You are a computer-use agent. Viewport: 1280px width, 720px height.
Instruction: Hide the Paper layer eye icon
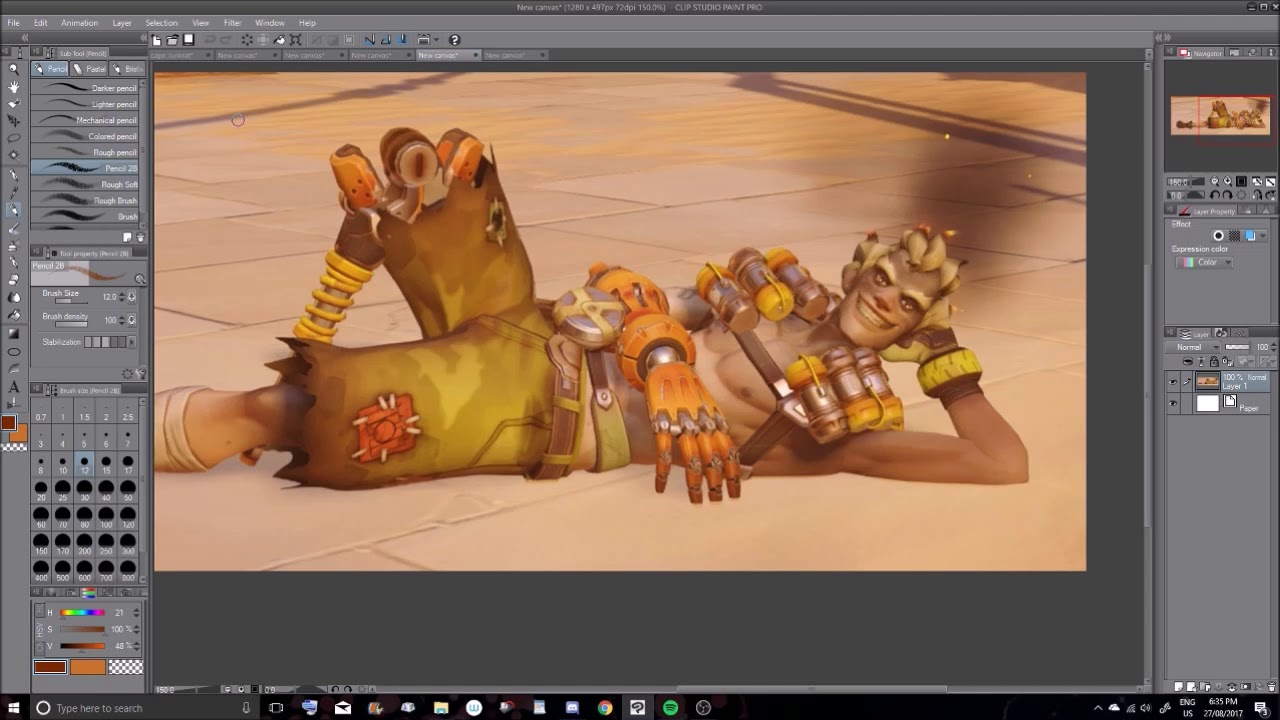click(x=1173, y=404)
